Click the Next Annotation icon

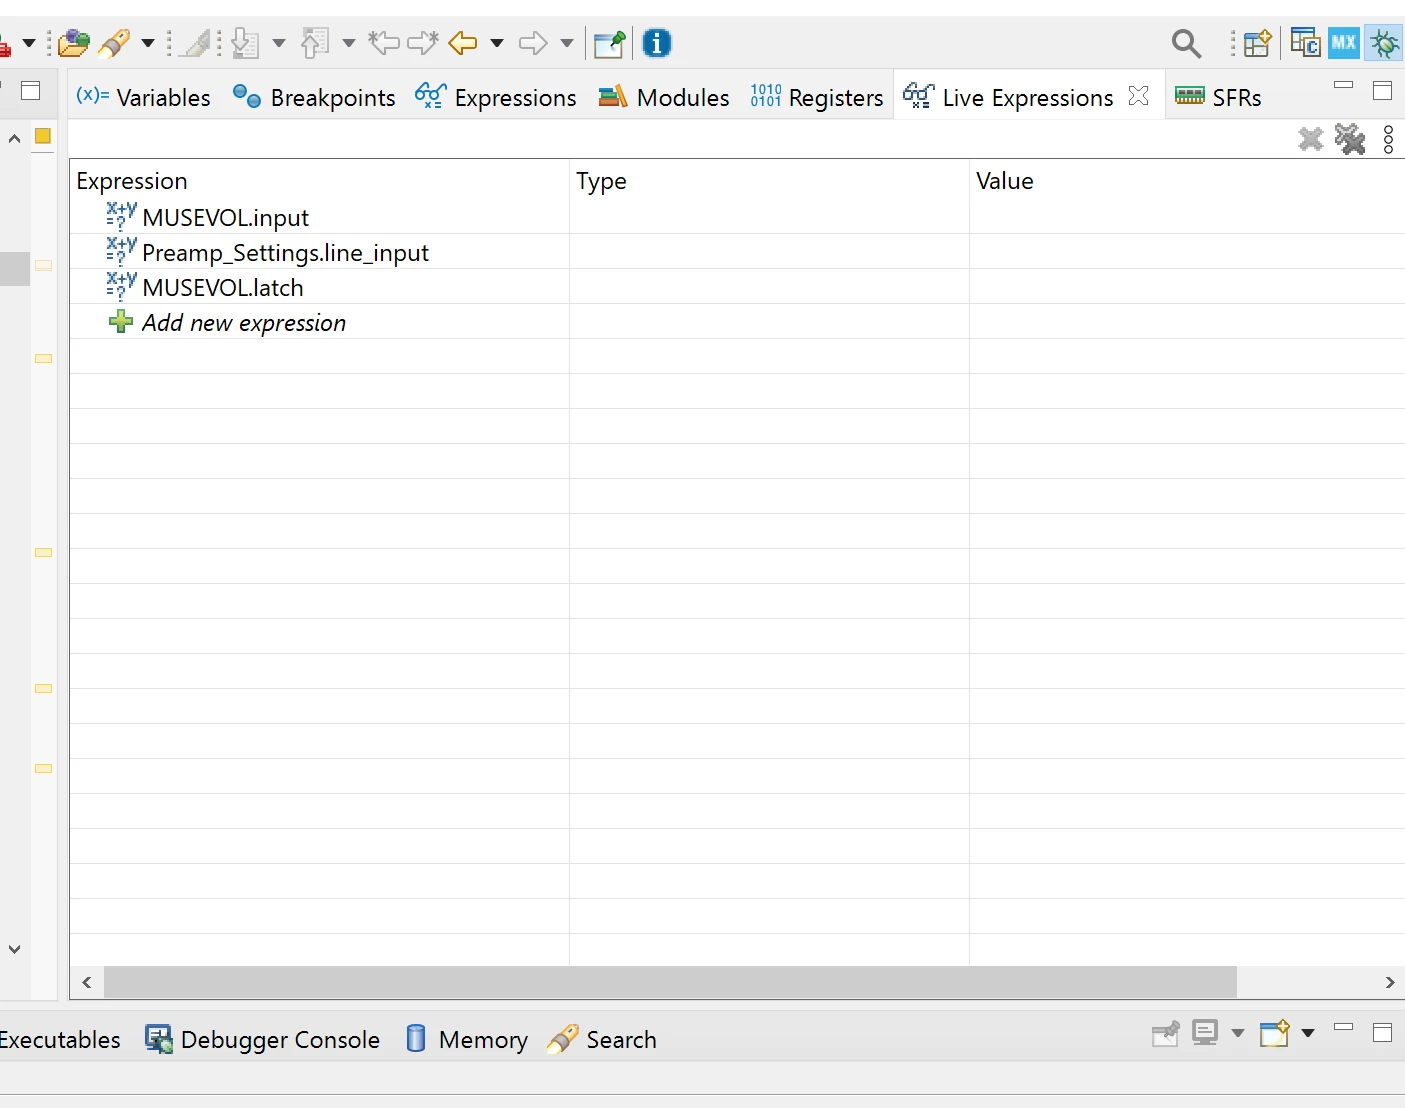pos(246,43)
